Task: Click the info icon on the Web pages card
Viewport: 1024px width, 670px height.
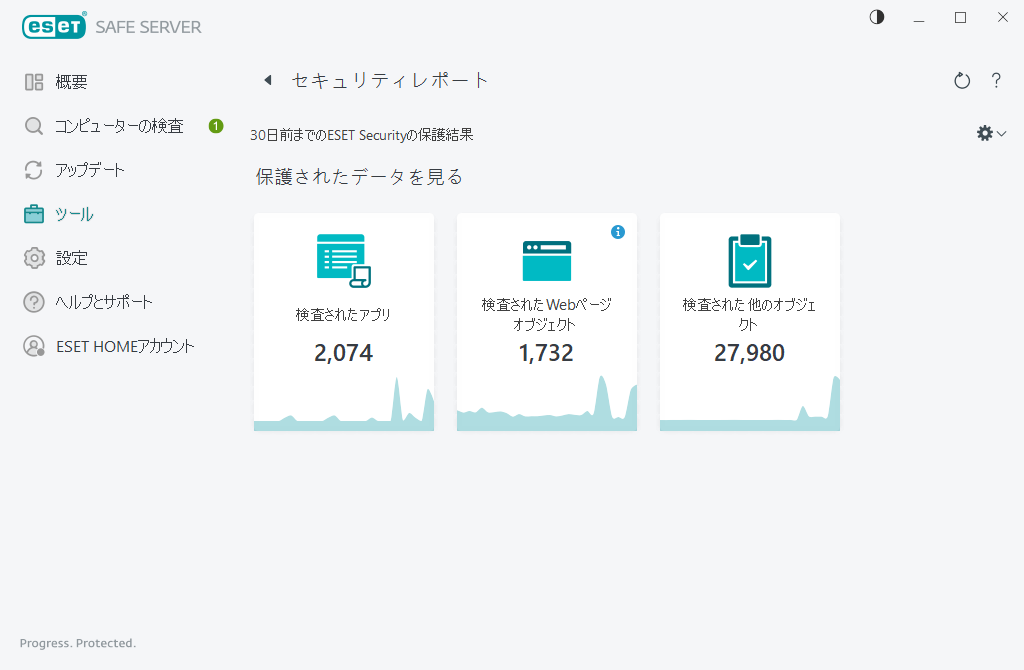Action: coord(618,231)
